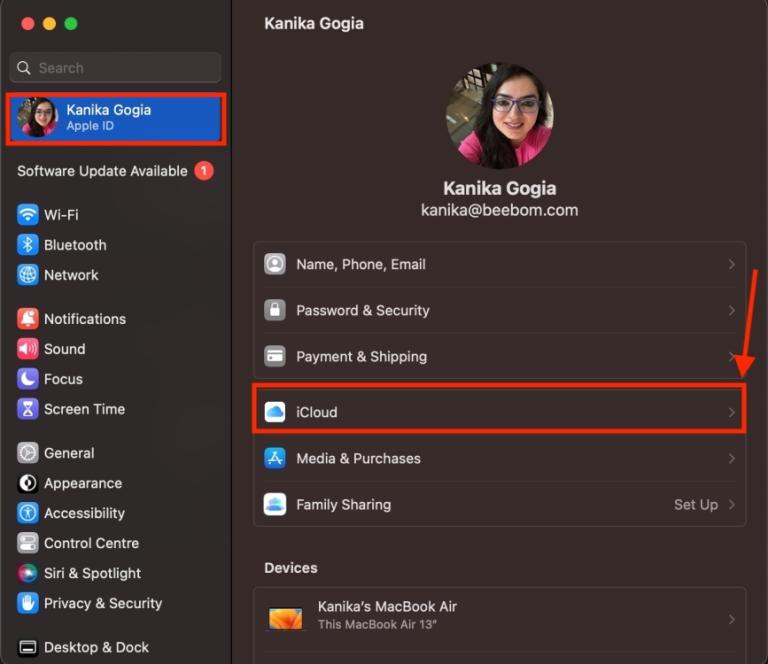Expand Password & Security chevron
The width and height of the screenshot is (768, 664).
732,310
